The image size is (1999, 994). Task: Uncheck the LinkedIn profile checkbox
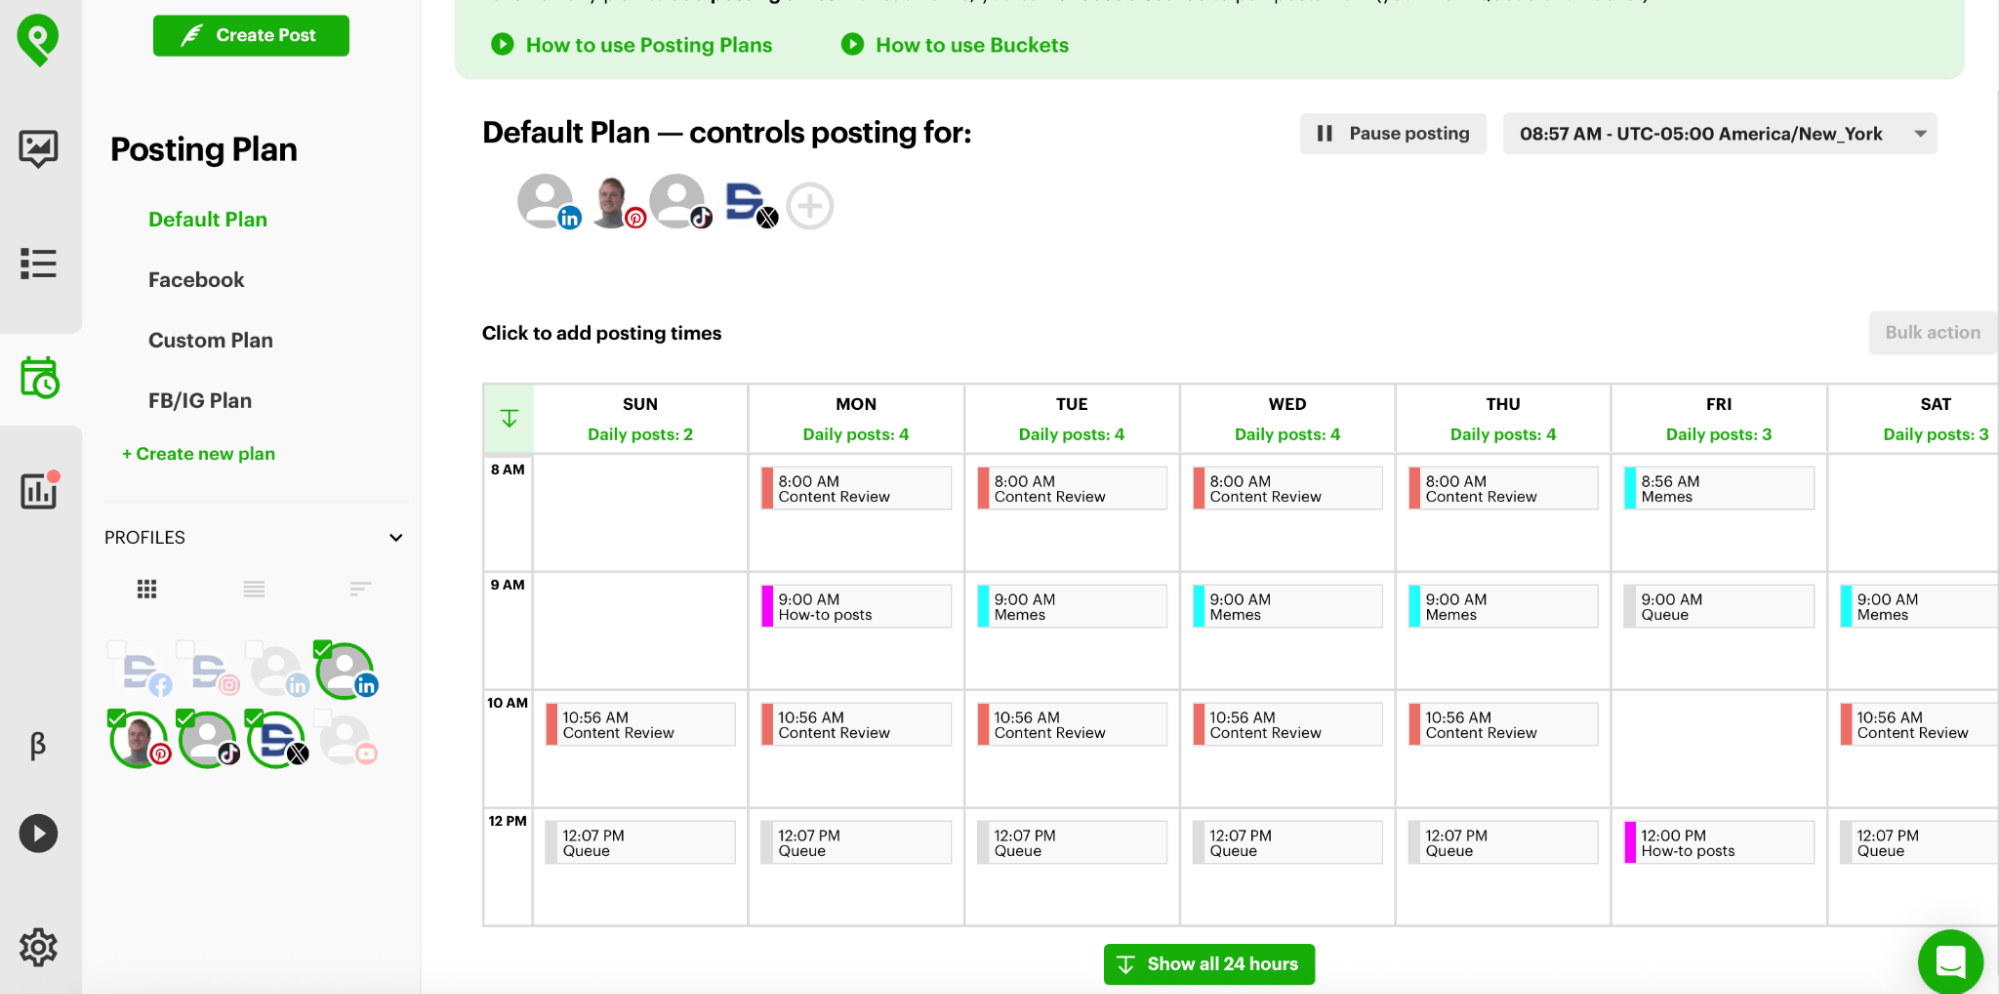click(x=323, y=650)
